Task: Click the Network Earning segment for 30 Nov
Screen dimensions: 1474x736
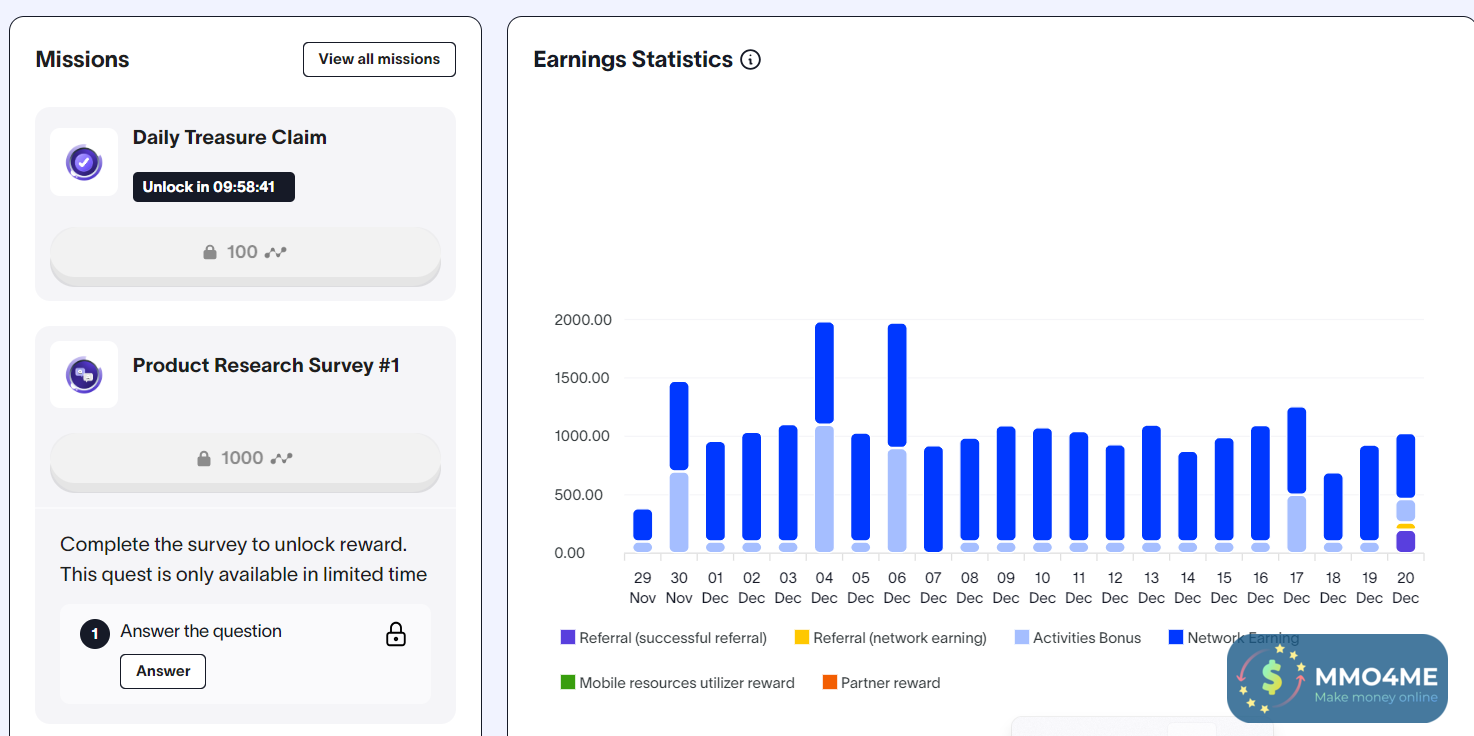Action: [679, 426]
